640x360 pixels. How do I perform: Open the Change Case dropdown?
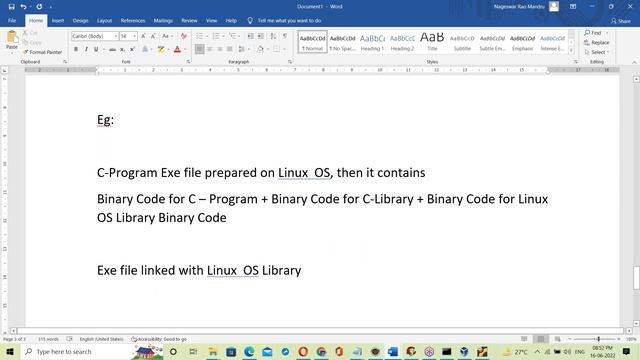(x=167, y=36)
